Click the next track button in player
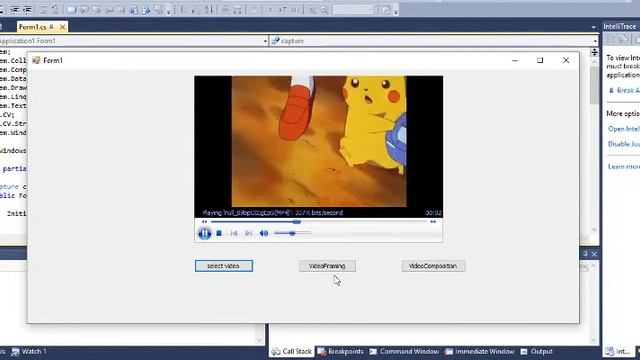 coord(248,233)
